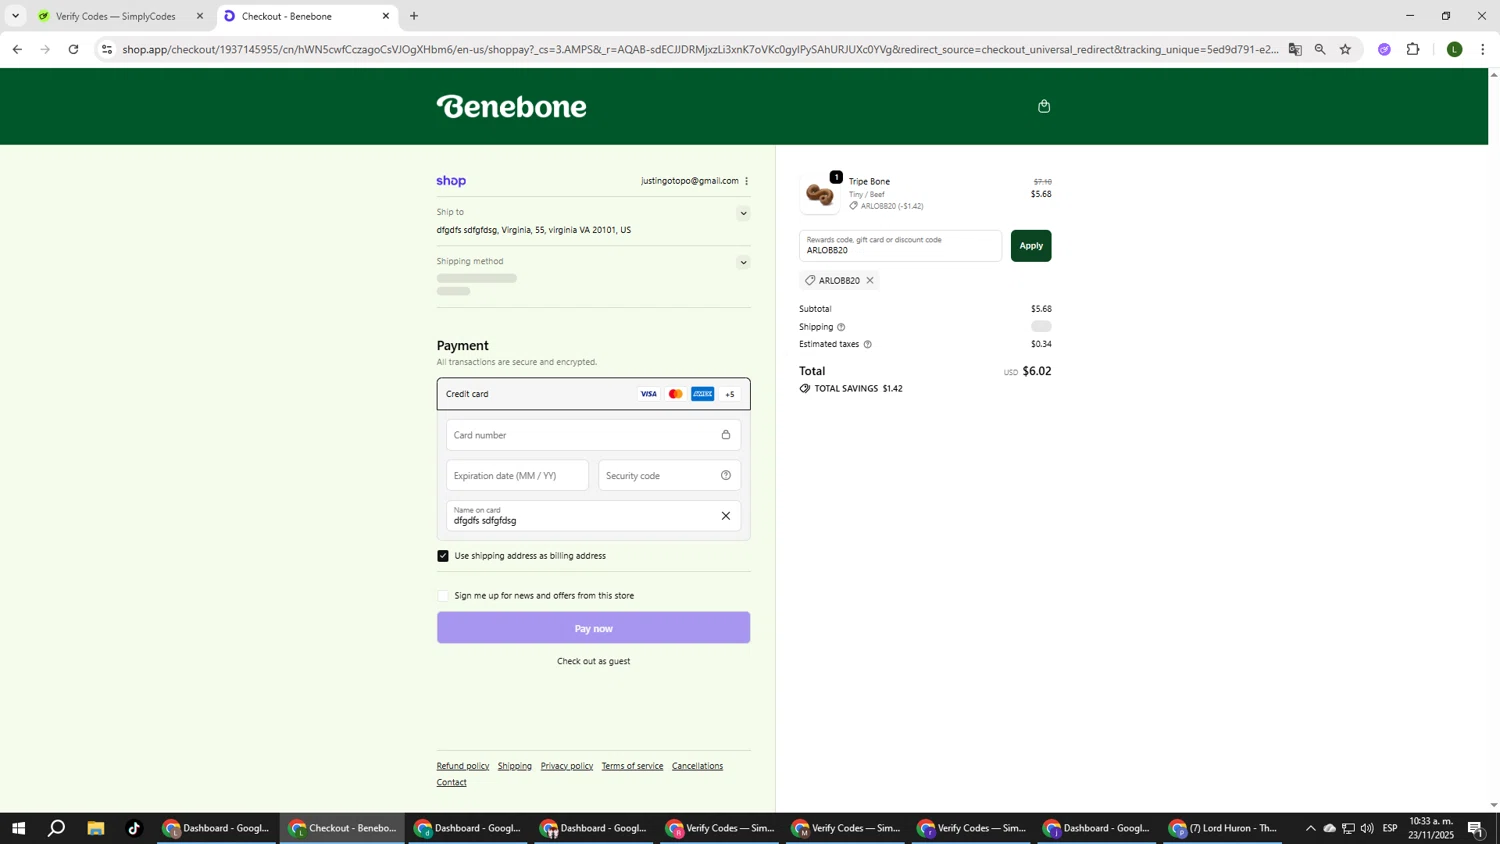This screenshot has width=1500, height=844.
Task: Click the Pay now button
Action: [593, 628]
